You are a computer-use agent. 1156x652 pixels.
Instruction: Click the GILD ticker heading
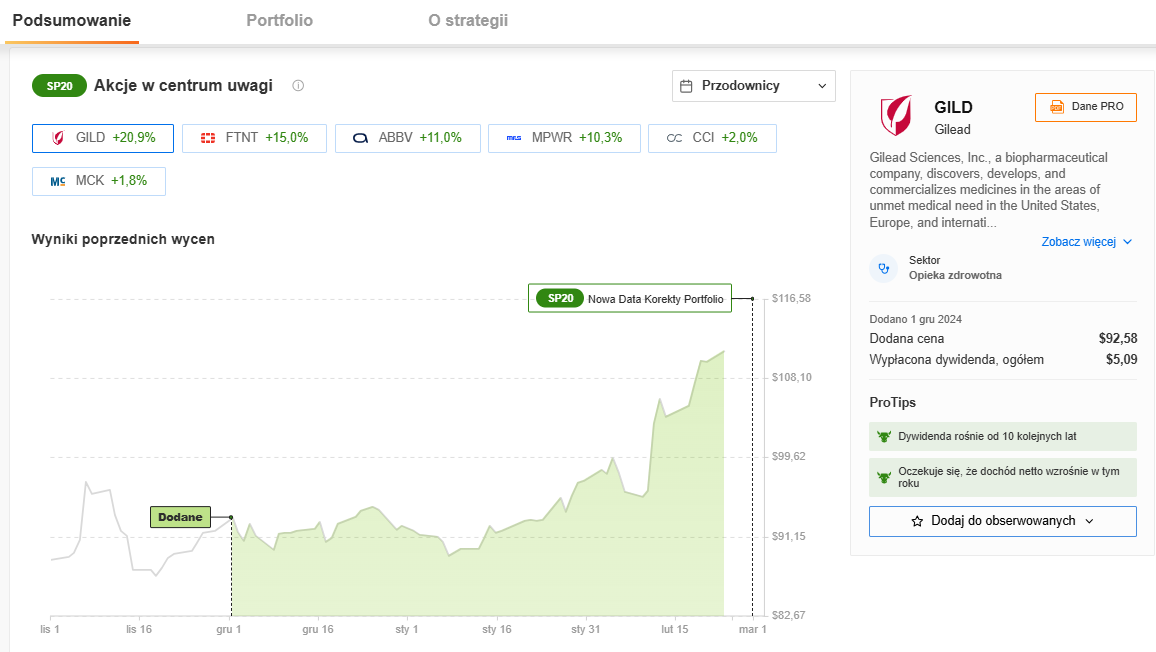tap(953, 108)
